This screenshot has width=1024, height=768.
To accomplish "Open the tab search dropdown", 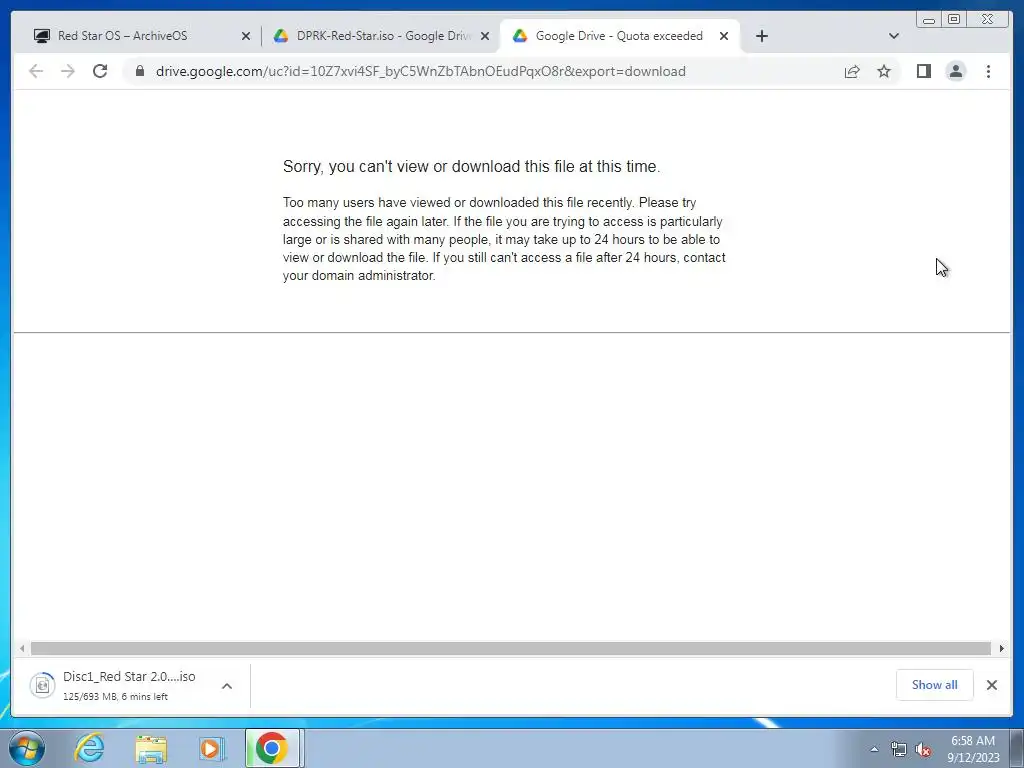I will pos(894,36).
